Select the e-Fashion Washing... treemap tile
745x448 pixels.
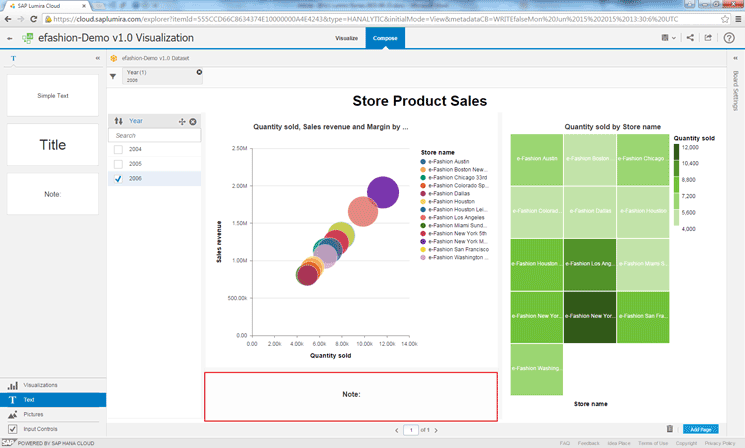coord(537,370)
